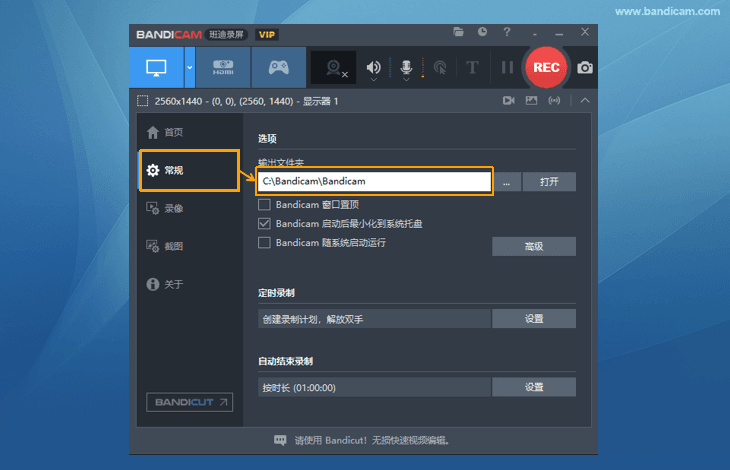Toggle webcam overlay icon
The height and width of the screenshot is (470, 730).
coord(333,68)
